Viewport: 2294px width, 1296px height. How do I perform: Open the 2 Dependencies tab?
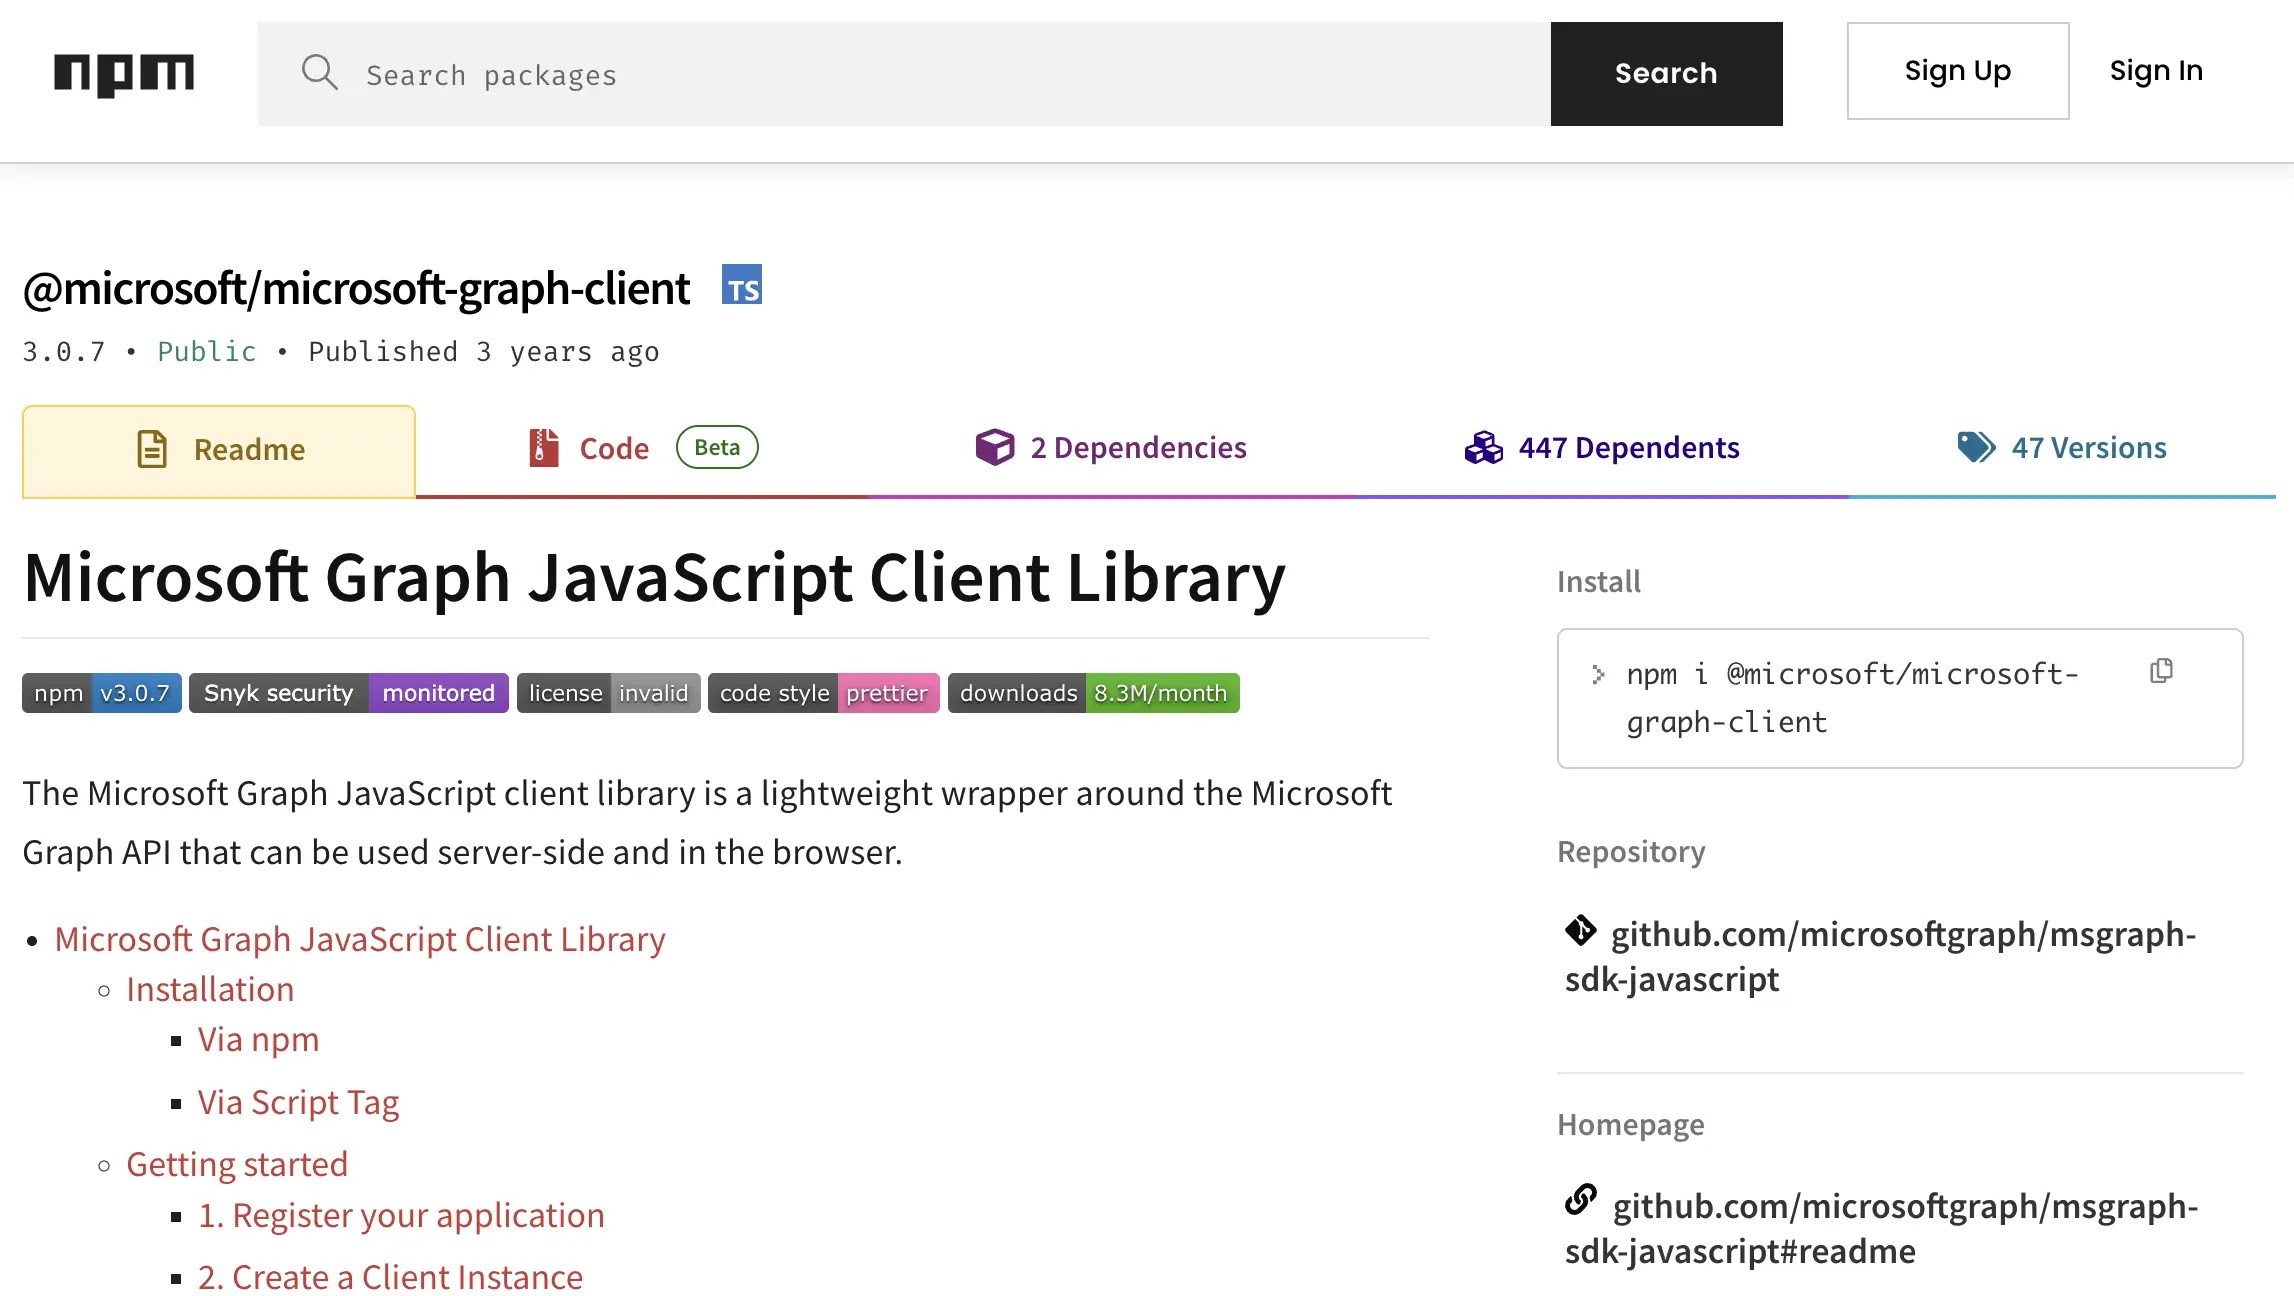[x=1111, y=448]
